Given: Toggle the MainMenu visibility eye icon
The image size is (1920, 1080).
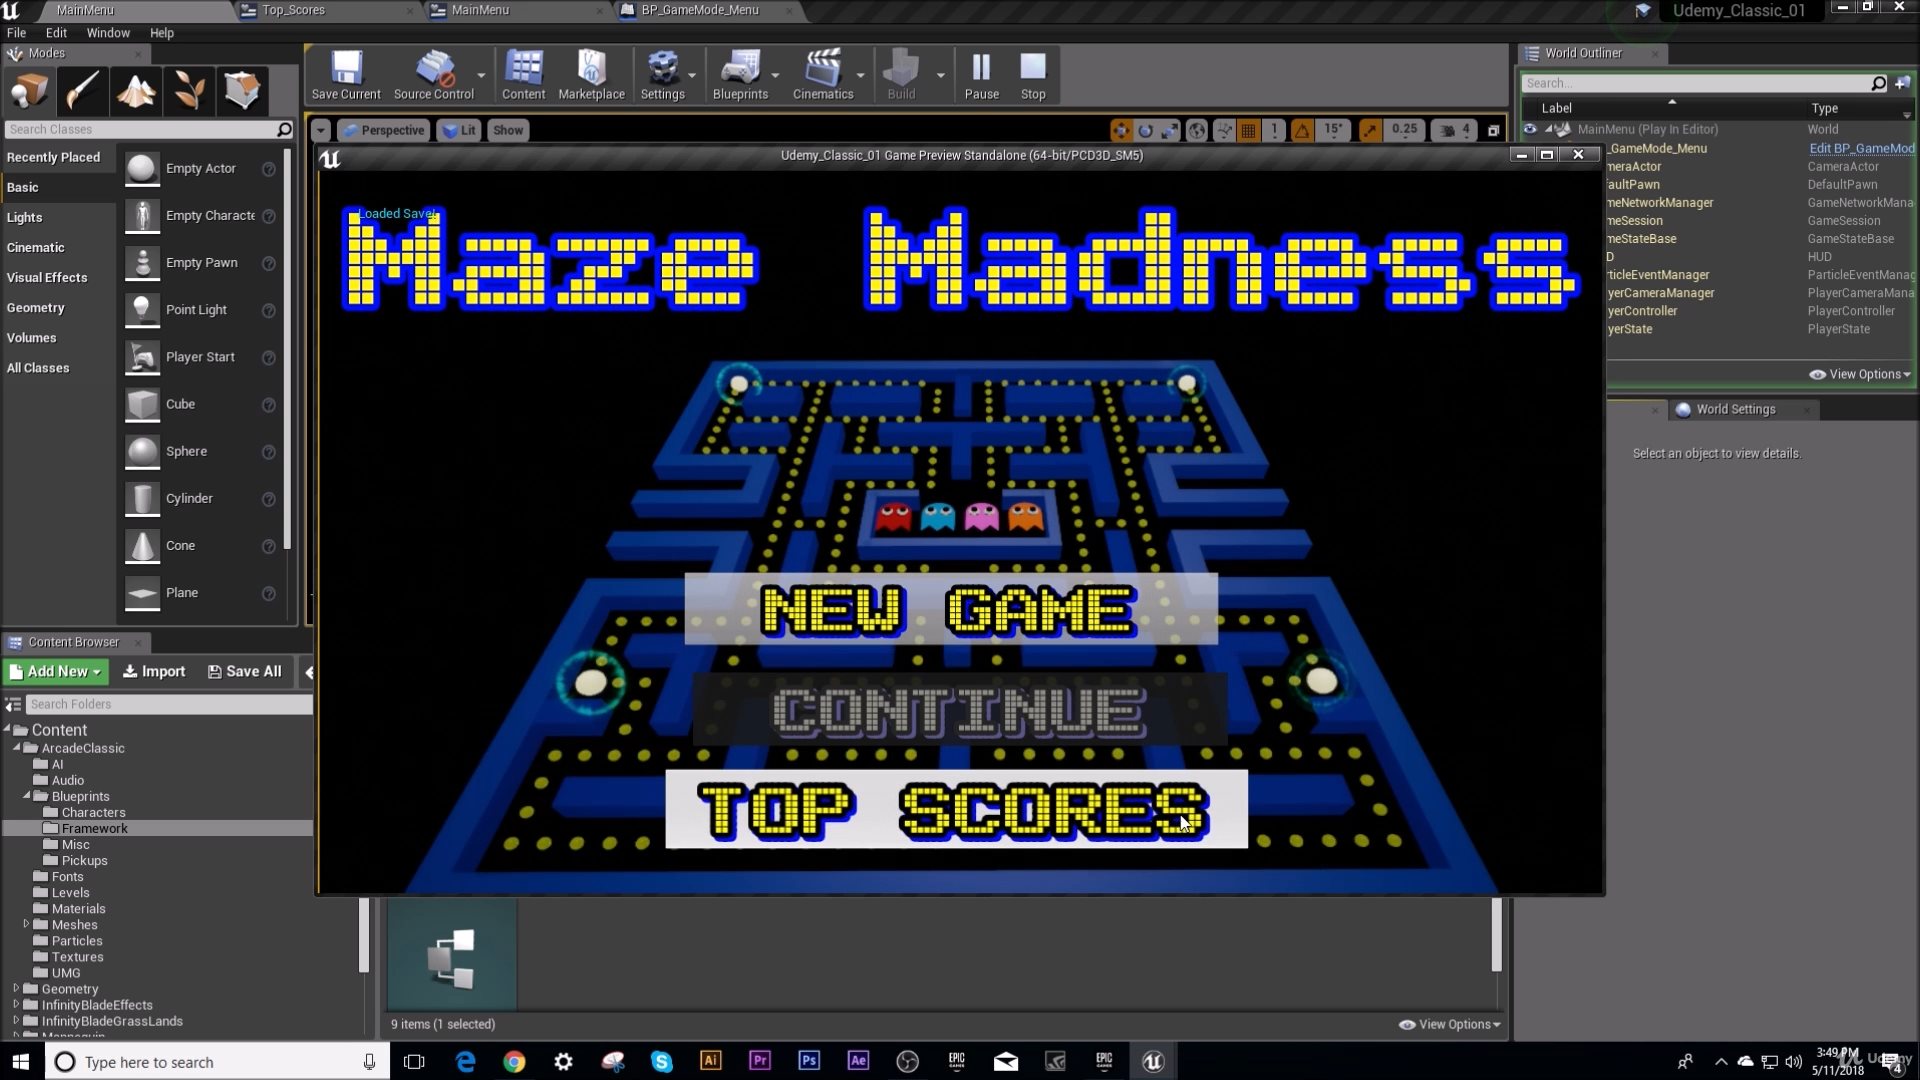Looking at the screenshot, I should click(x=1529, y=129).
